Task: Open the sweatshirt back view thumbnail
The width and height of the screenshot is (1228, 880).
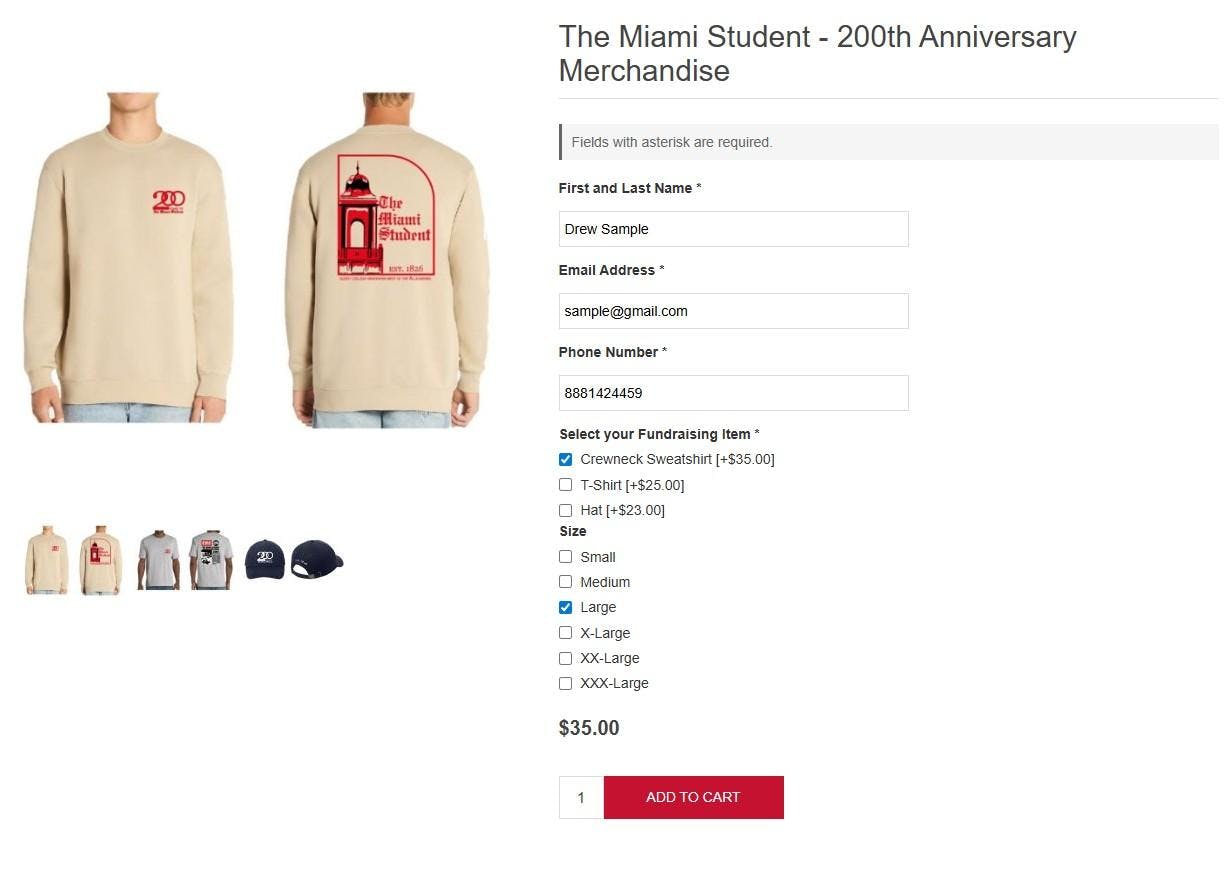Action: pyautogui.click(x=100, y=560)
